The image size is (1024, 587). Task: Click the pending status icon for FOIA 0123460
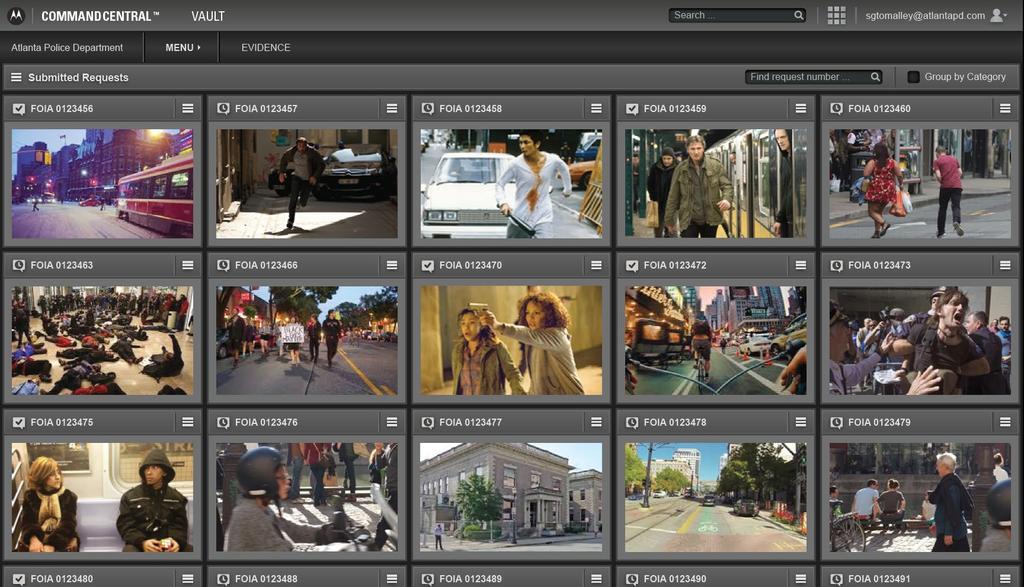click(837, 108)
